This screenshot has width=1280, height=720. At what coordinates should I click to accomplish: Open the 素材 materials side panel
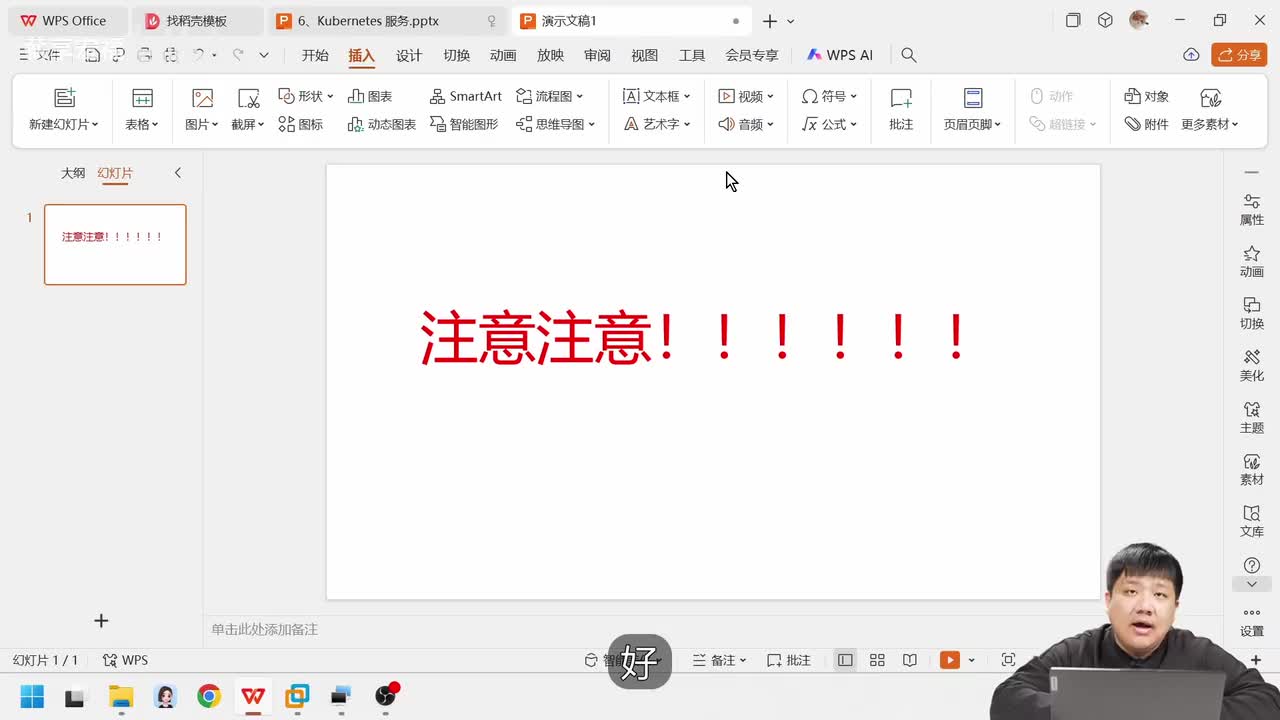coord(1252,470)
